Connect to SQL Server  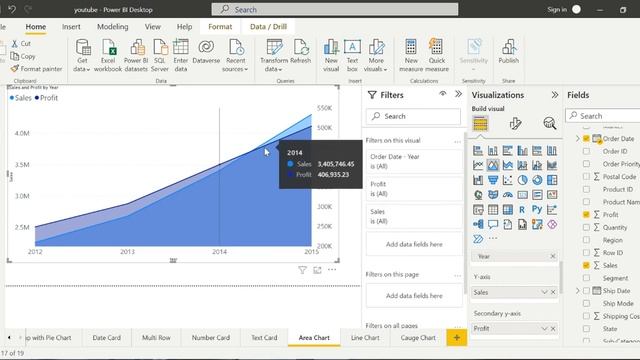pos(160,47)
